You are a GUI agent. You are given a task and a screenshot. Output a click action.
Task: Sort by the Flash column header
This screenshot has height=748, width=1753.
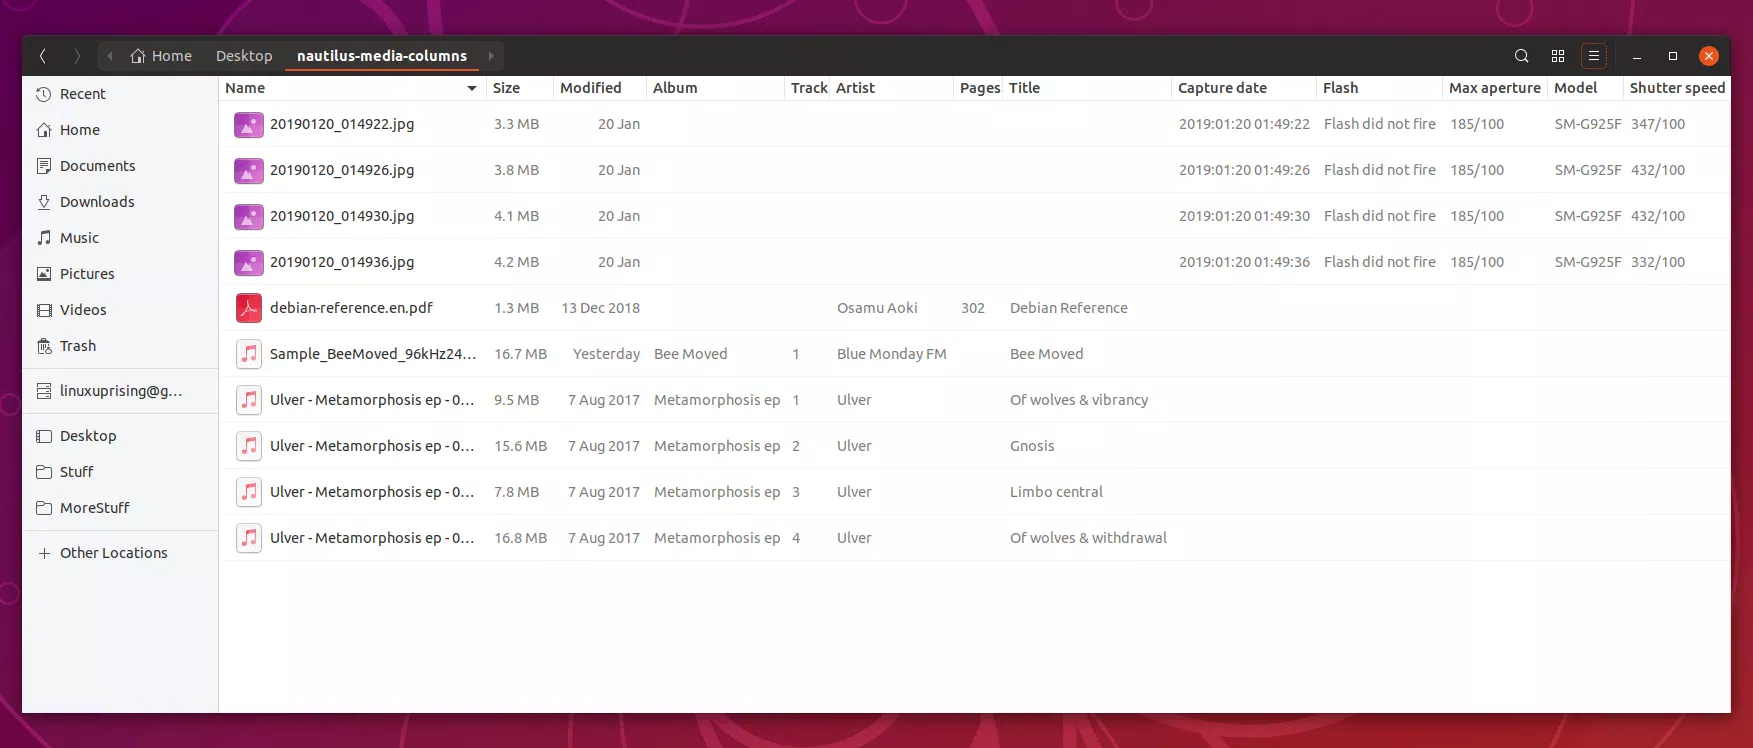click(1379, 88)
